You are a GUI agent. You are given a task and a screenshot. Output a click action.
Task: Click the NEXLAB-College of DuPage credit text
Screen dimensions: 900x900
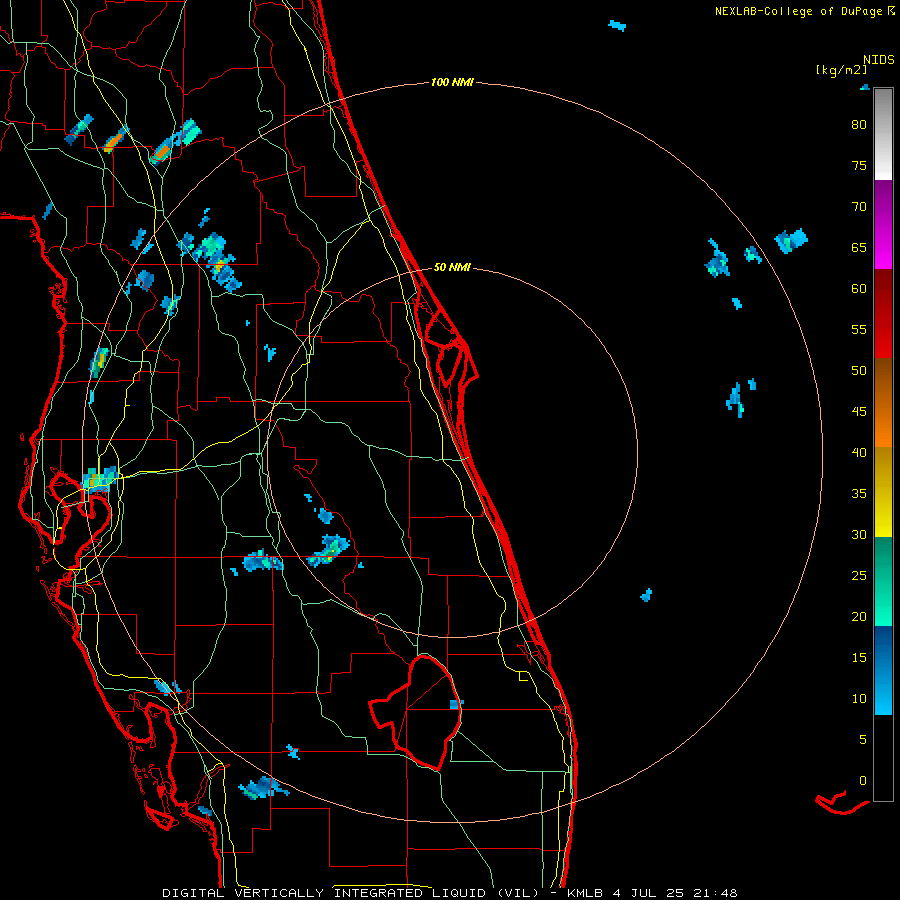(798, 11)
